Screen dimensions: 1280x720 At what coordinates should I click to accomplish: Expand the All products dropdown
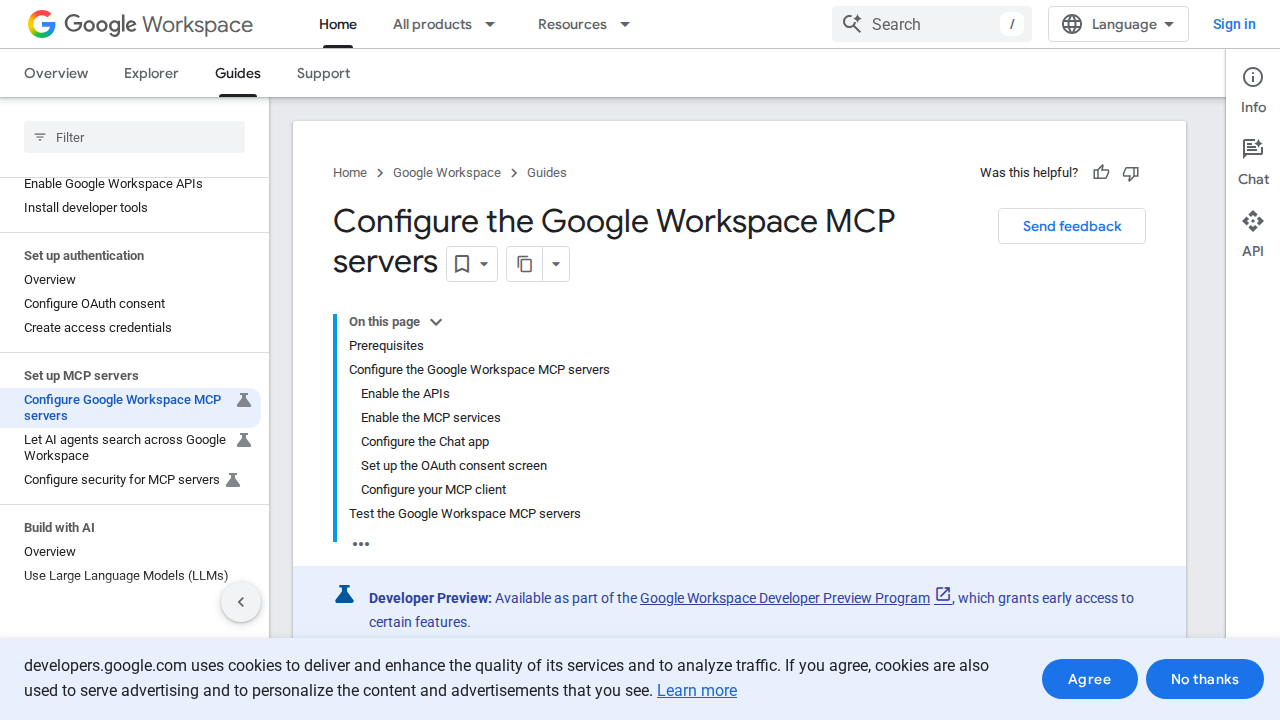pos(490,24)
